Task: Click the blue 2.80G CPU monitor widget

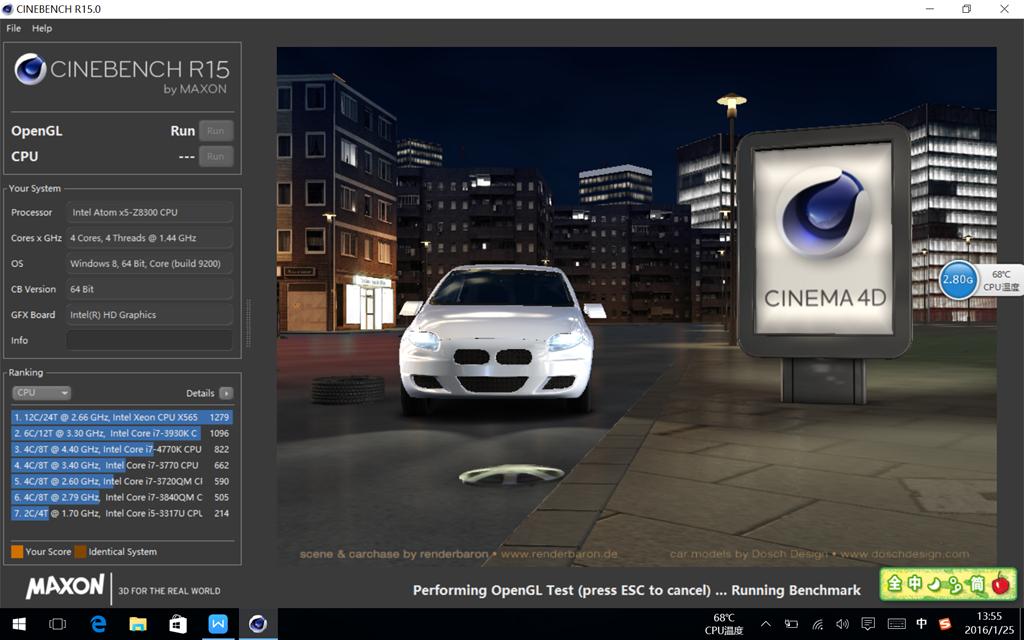Action: tap(957, 280)
